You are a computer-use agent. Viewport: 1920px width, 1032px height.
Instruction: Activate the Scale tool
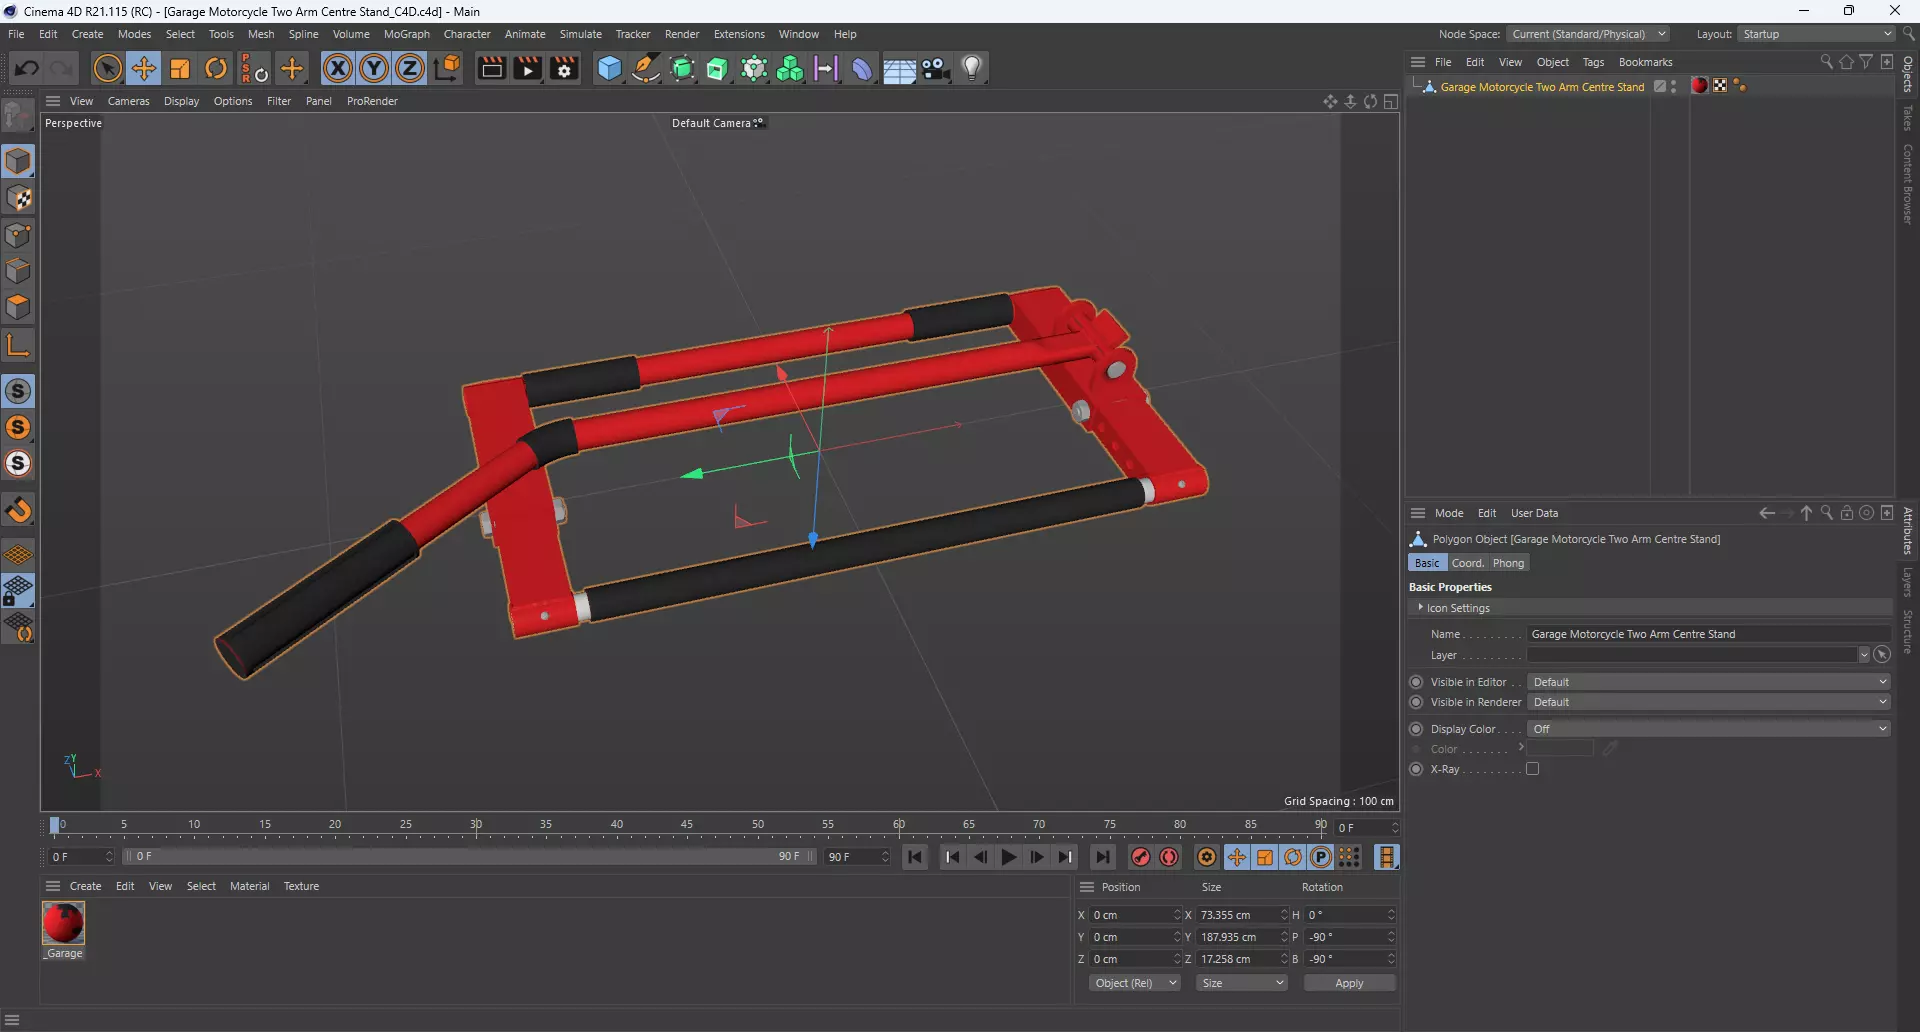[180, 68]
